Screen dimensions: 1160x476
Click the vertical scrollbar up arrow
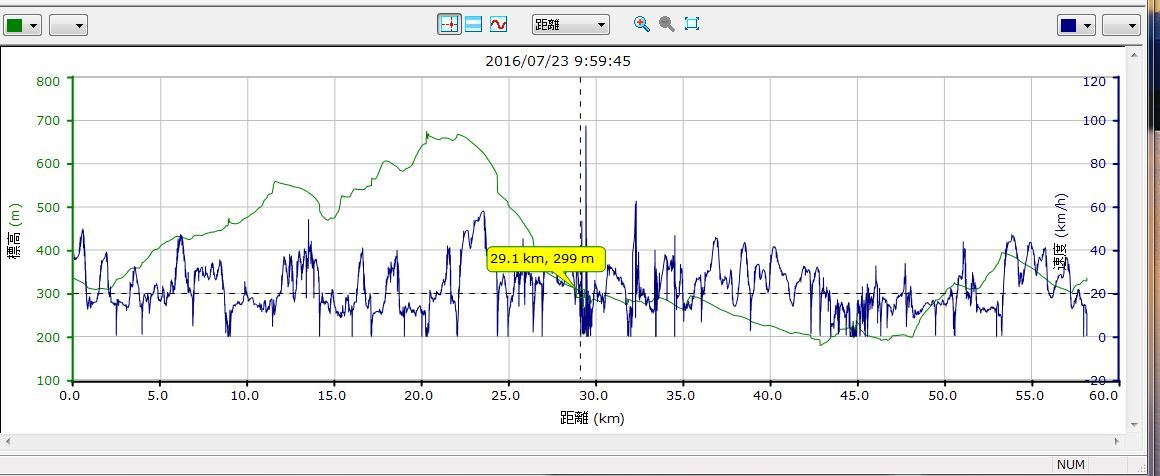(1132, 54)
